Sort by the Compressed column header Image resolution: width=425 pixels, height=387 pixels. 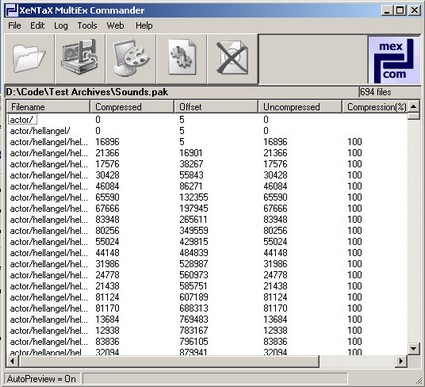(x=132, y=107)
